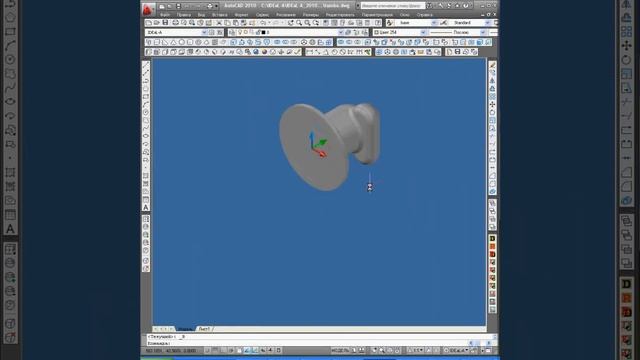Screen dimensions: 640x360
Task: Toggle Polar tracking in status bar
Action: [x=231, y=351]
